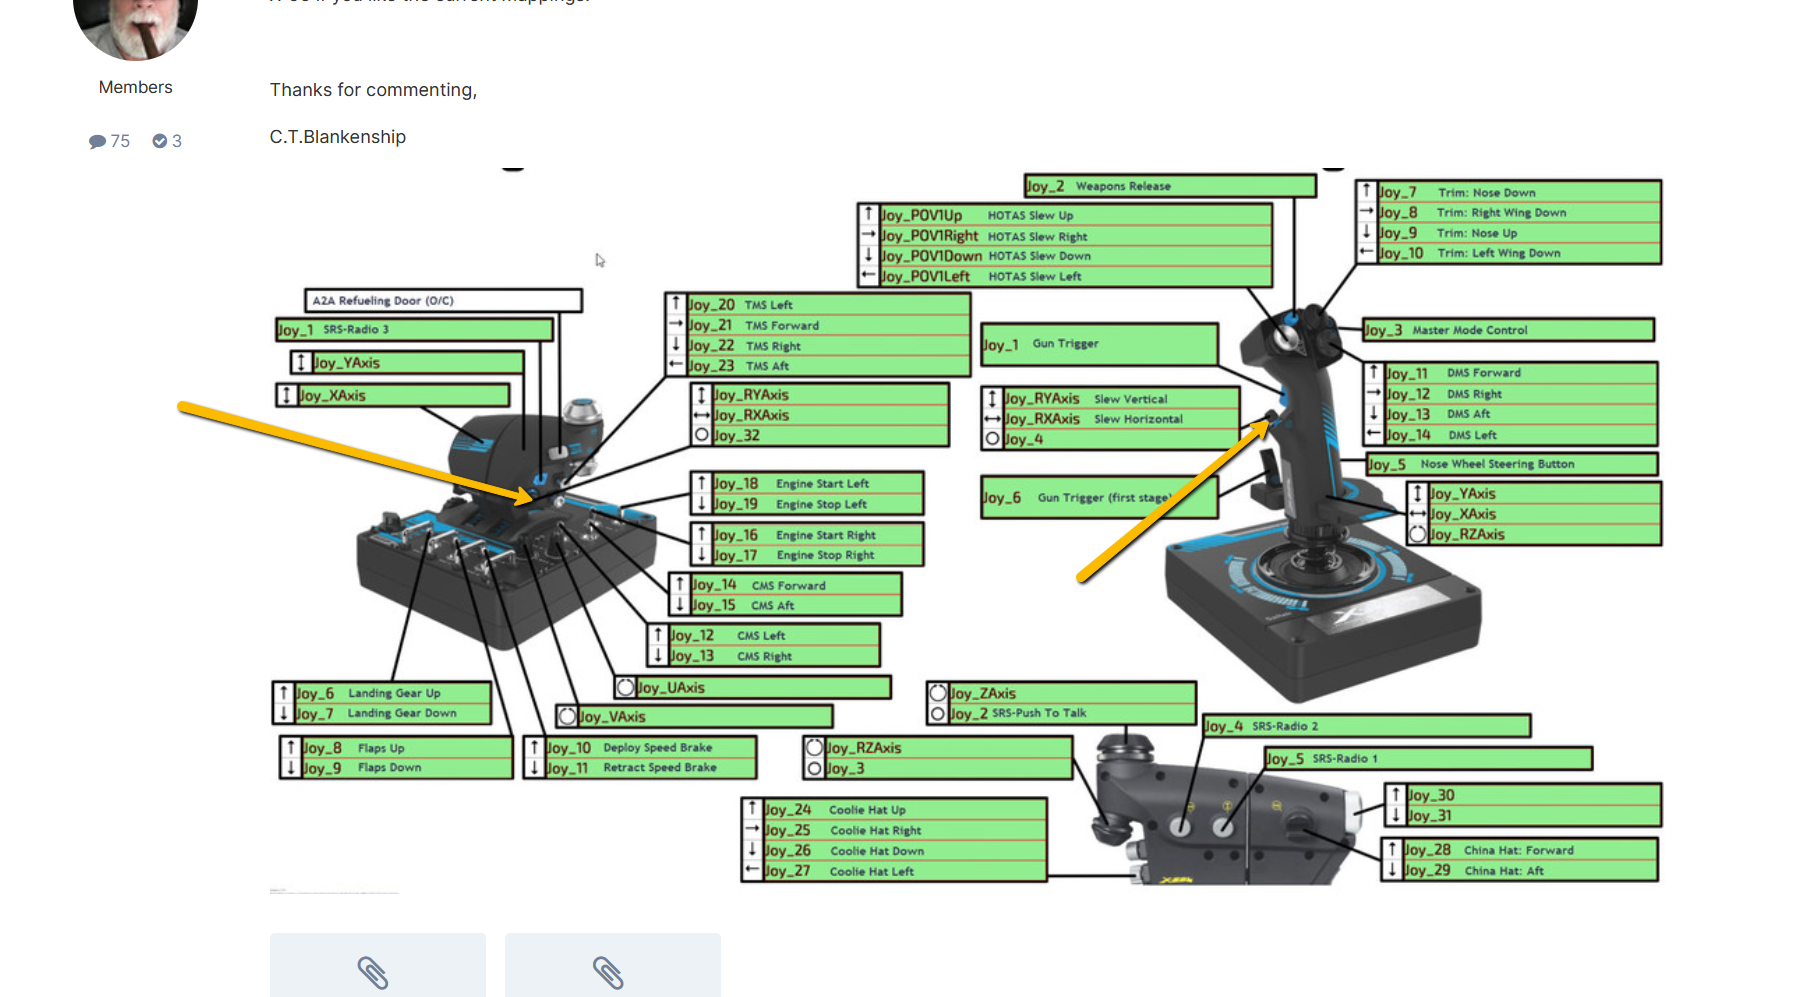Click the 'Joy_ZAxis' label
Viewport: 1797px width, 997px height.
click(x=982, y=693)
